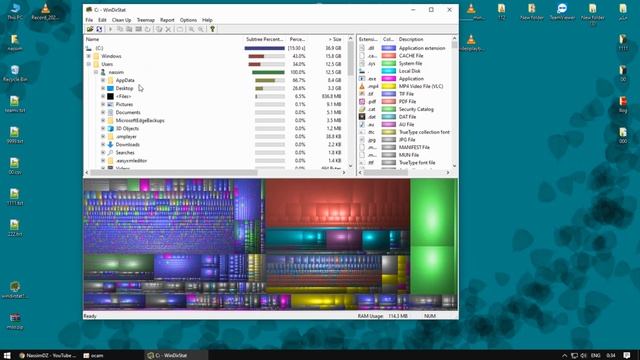The width and height of the screenshot is (640, 360).
Task: Sort by the Extension column header
Action: click(x=369, y=39)
